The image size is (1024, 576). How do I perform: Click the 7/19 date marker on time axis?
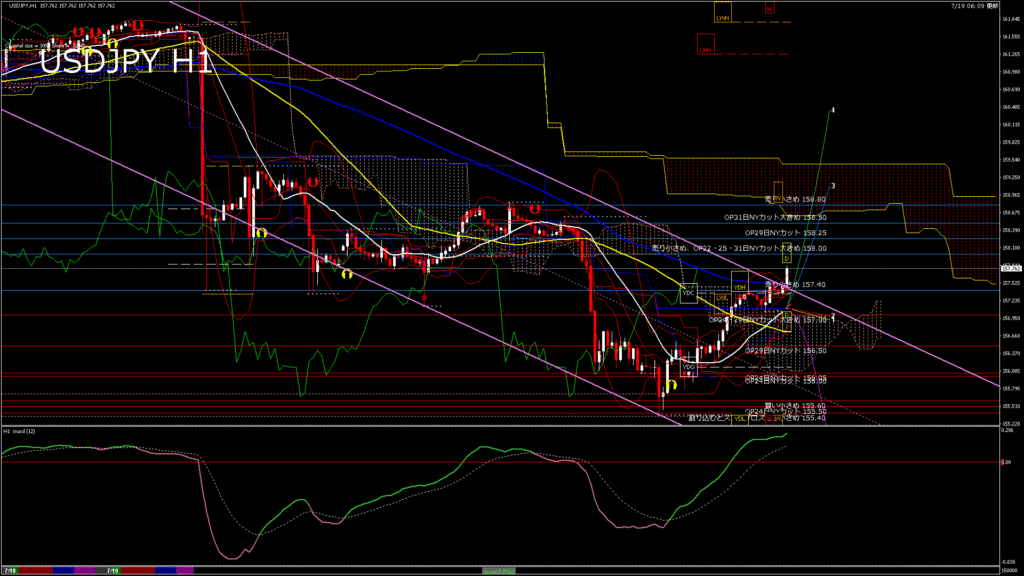[x=112, y=571]
